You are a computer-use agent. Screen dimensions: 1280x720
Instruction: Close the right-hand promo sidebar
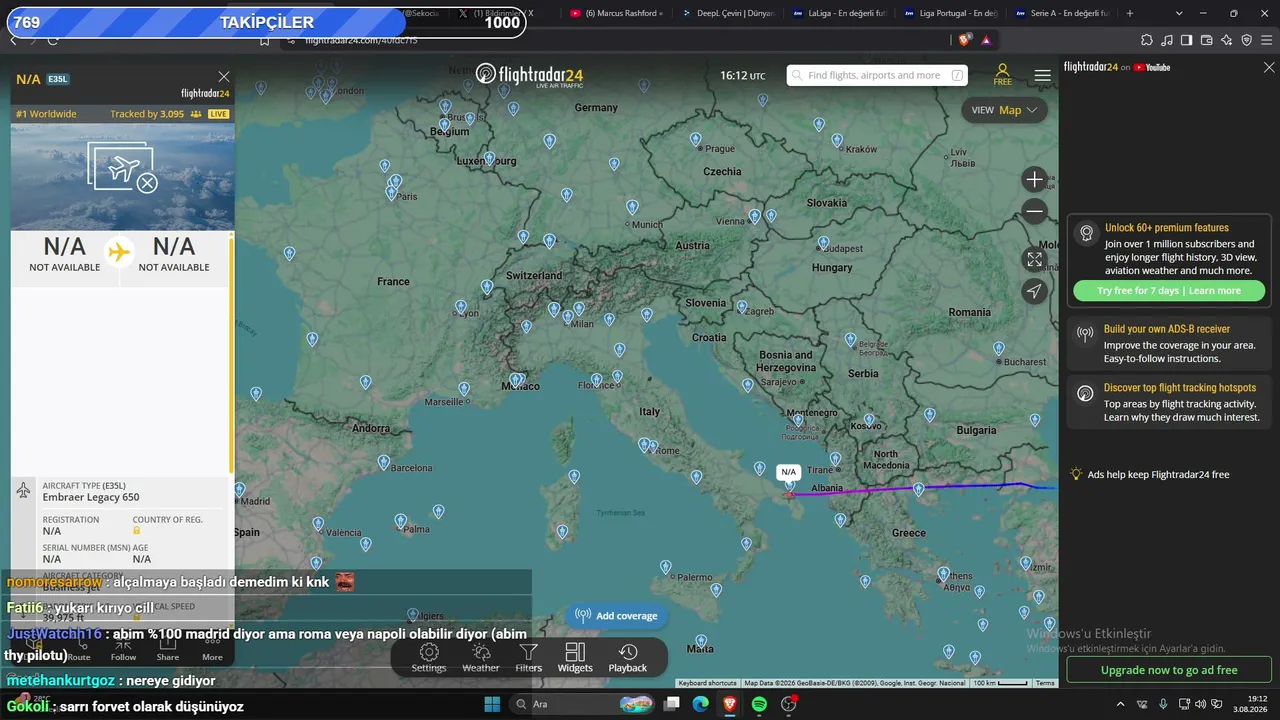click(x=1269, y=68)
